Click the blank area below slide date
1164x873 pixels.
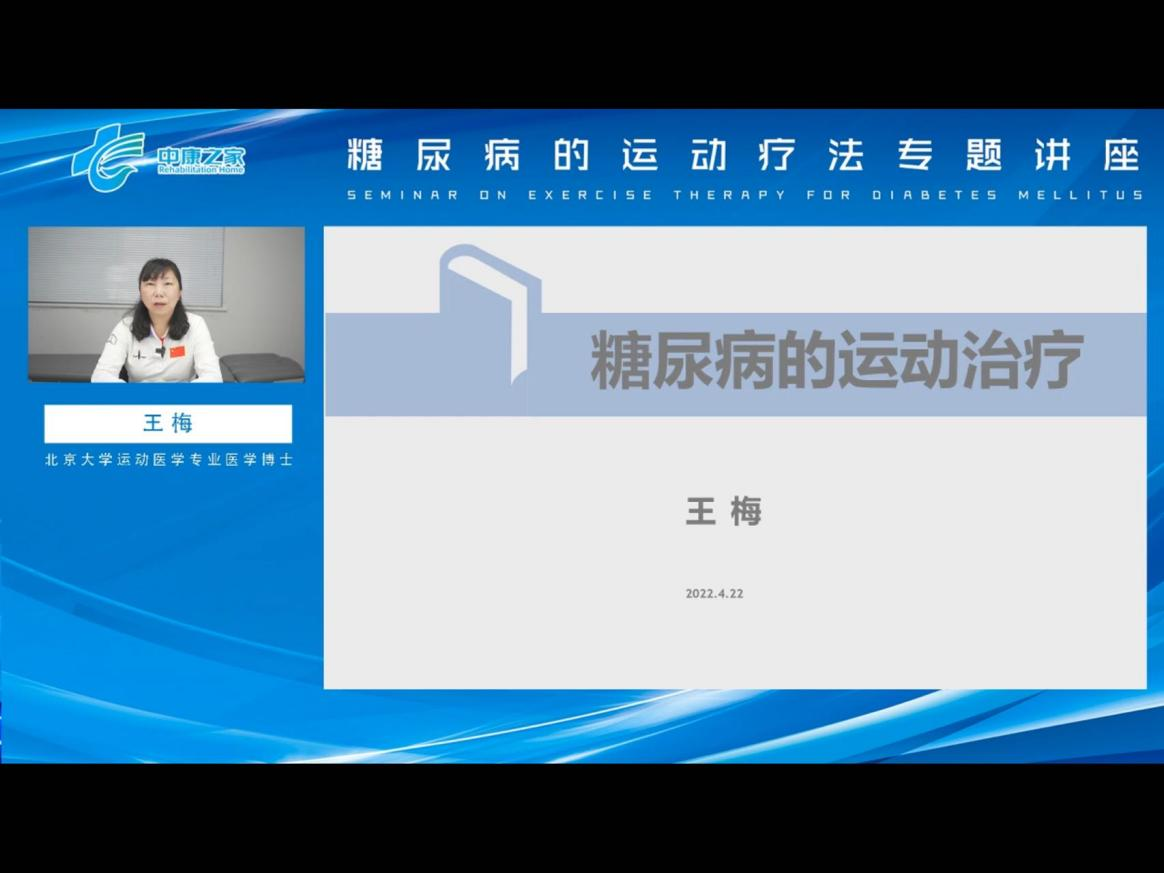pyautogui.click(x=734, y=645)
